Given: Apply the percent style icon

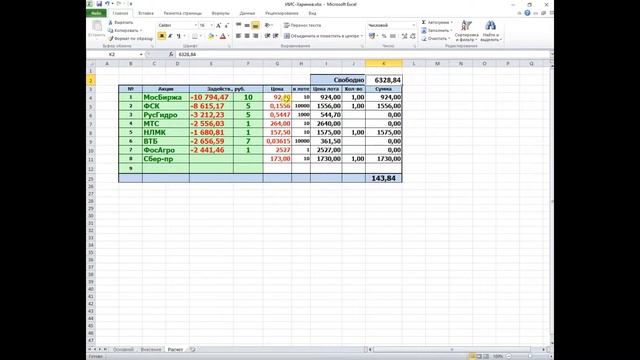Looking at the screenshot, I should (x=384, y=36).
